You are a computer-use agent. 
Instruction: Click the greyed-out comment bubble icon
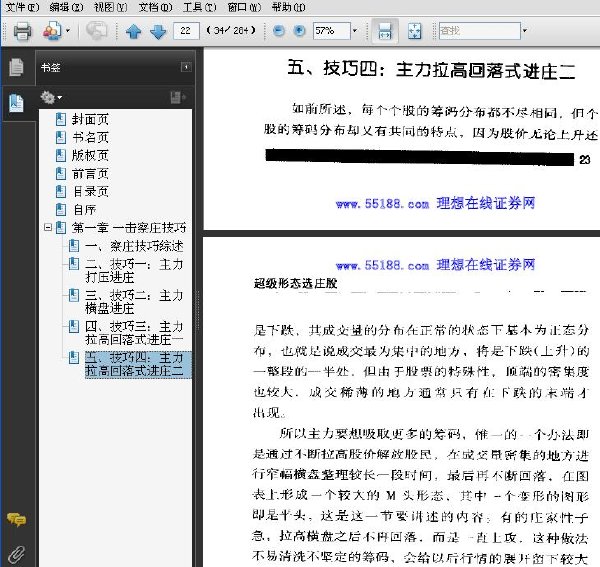click(x=96, y=31)
